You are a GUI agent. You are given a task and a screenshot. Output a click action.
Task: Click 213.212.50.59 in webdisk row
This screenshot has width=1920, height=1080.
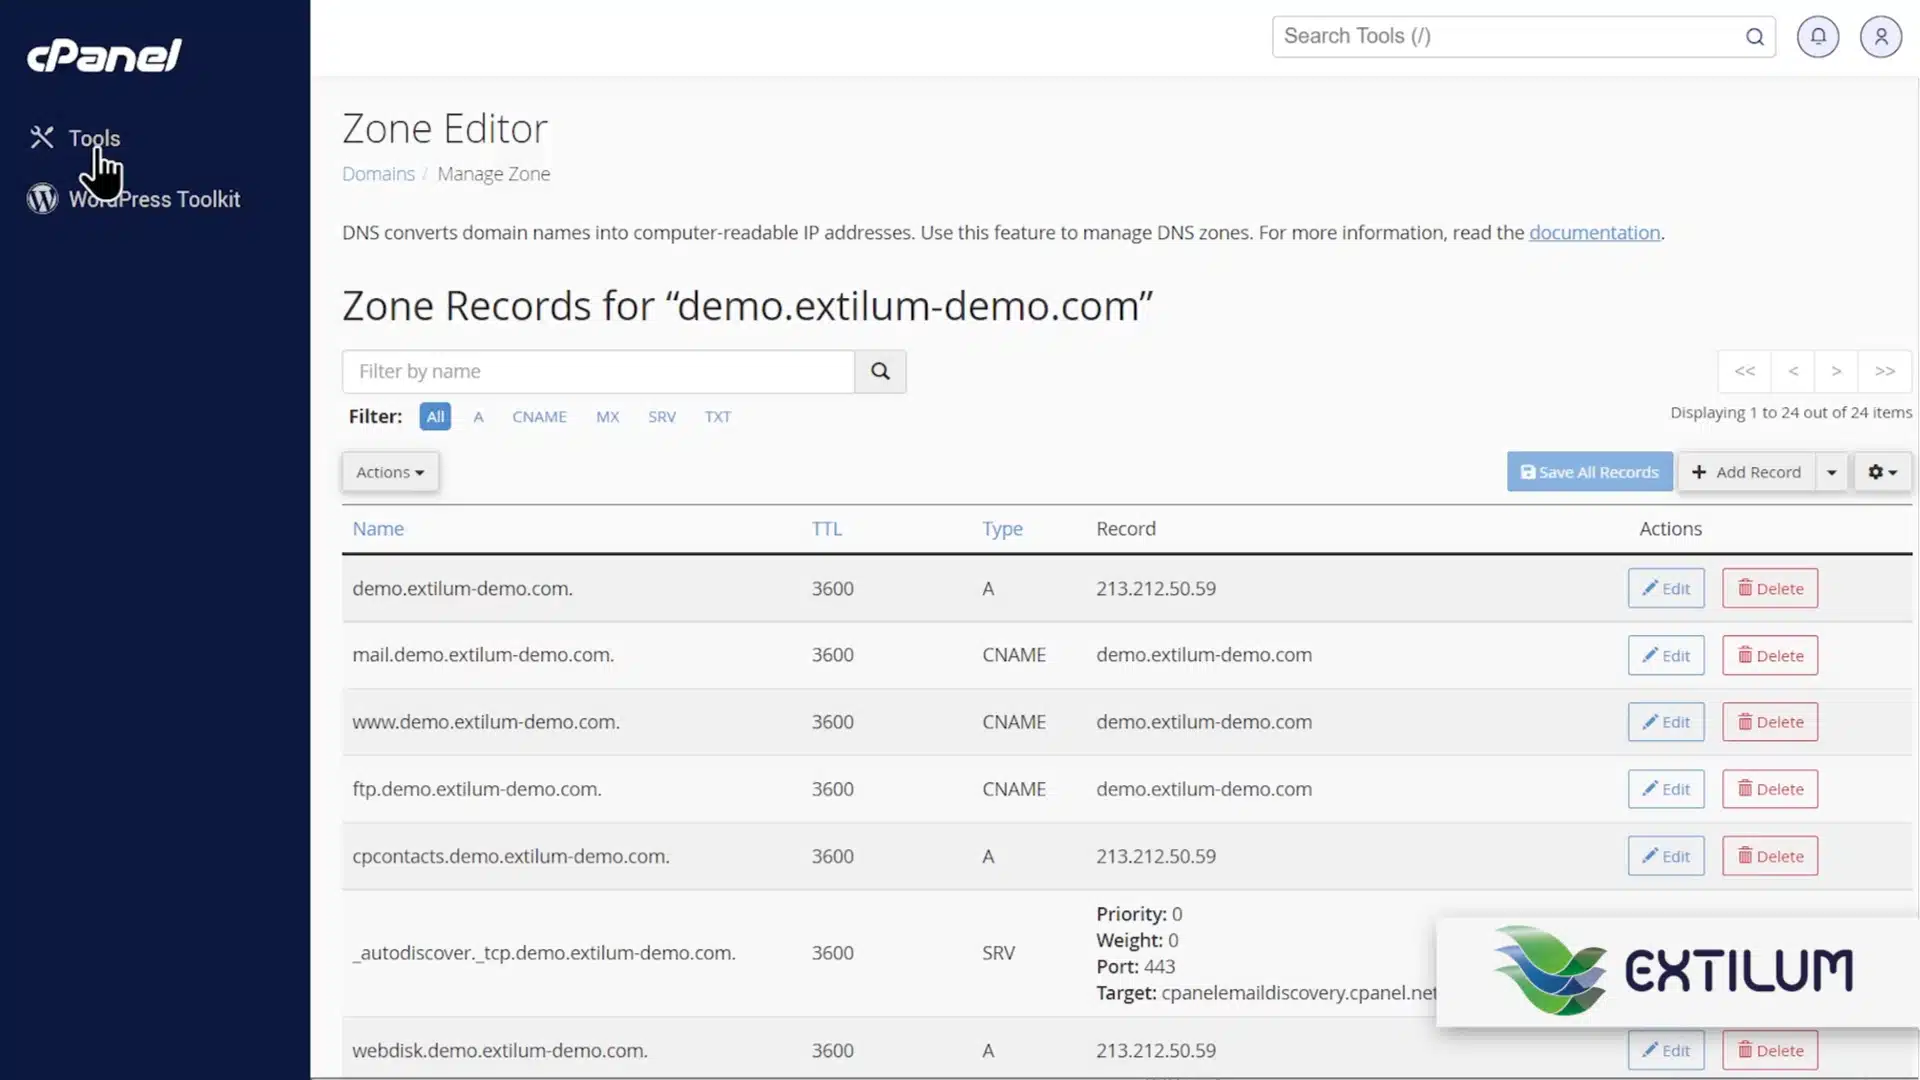pyautogui.click(x=1156, y=1051)
